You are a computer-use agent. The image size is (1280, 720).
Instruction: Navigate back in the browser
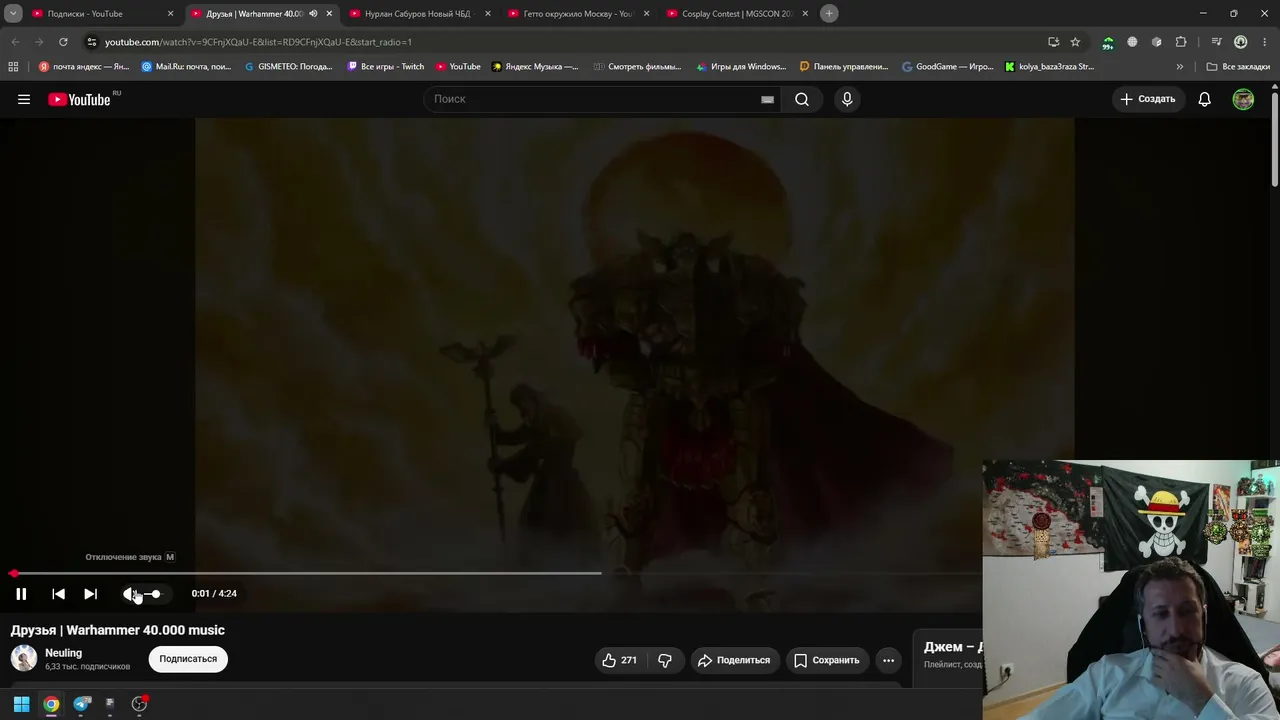[x=15, y=42]
